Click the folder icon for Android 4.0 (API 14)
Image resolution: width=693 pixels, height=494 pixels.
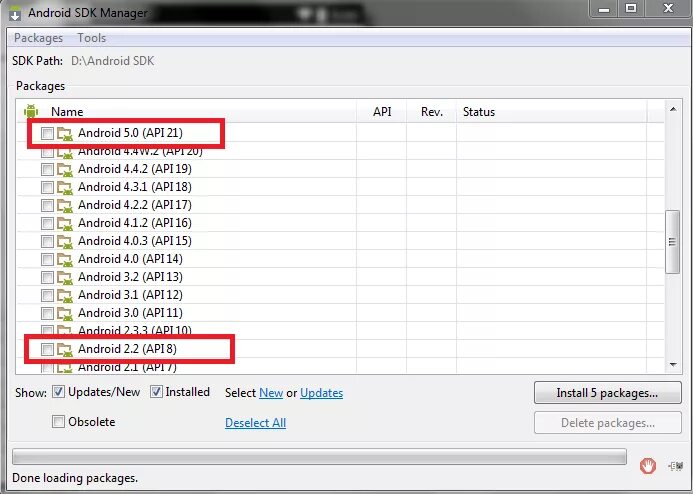pyautogui.click(x=65, y=259)
